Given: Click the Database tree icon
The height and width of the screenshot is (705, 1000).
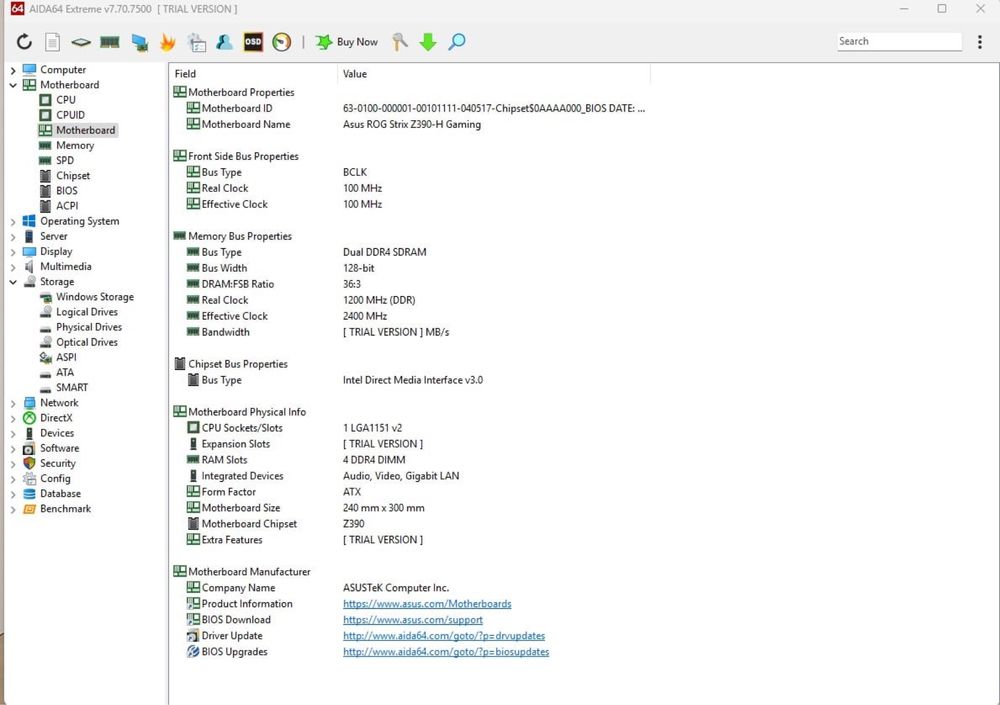Looking at the screenshot, I should click(29, 494).
